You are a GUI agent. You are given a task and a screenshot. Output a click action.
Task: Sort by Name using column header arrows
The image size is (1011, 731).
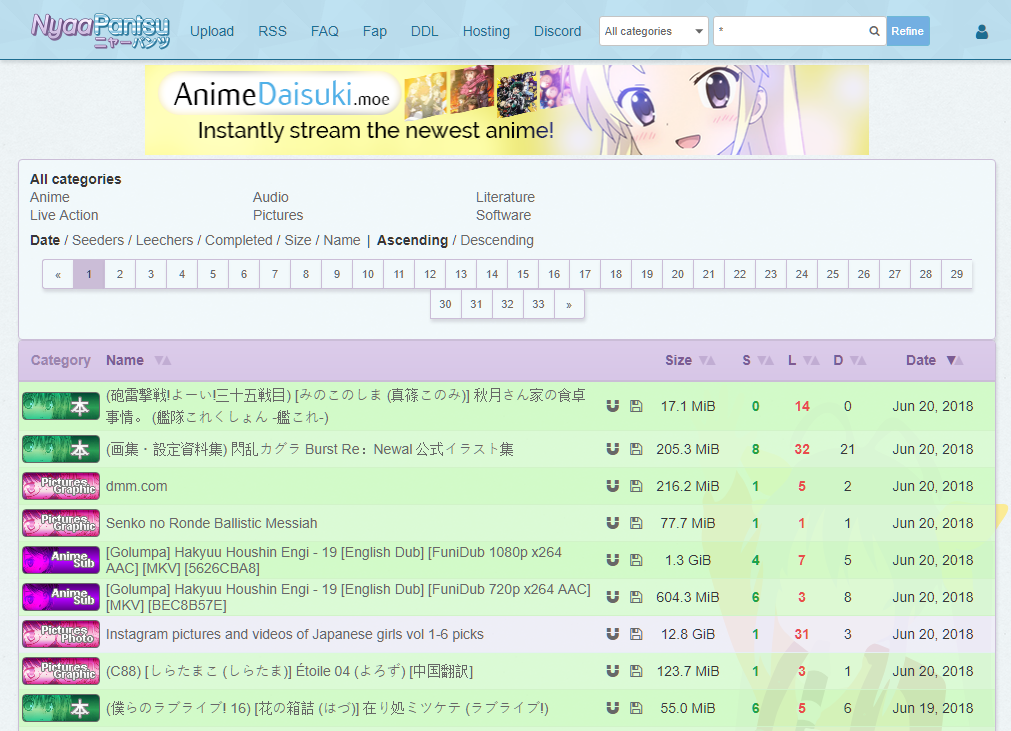(162, 360)
